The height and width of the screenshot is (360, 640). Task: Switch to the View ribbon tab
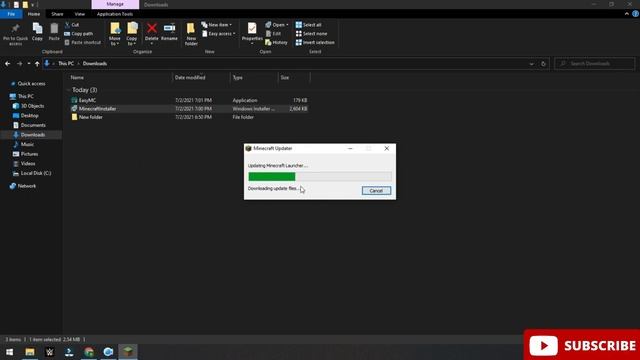80,14
